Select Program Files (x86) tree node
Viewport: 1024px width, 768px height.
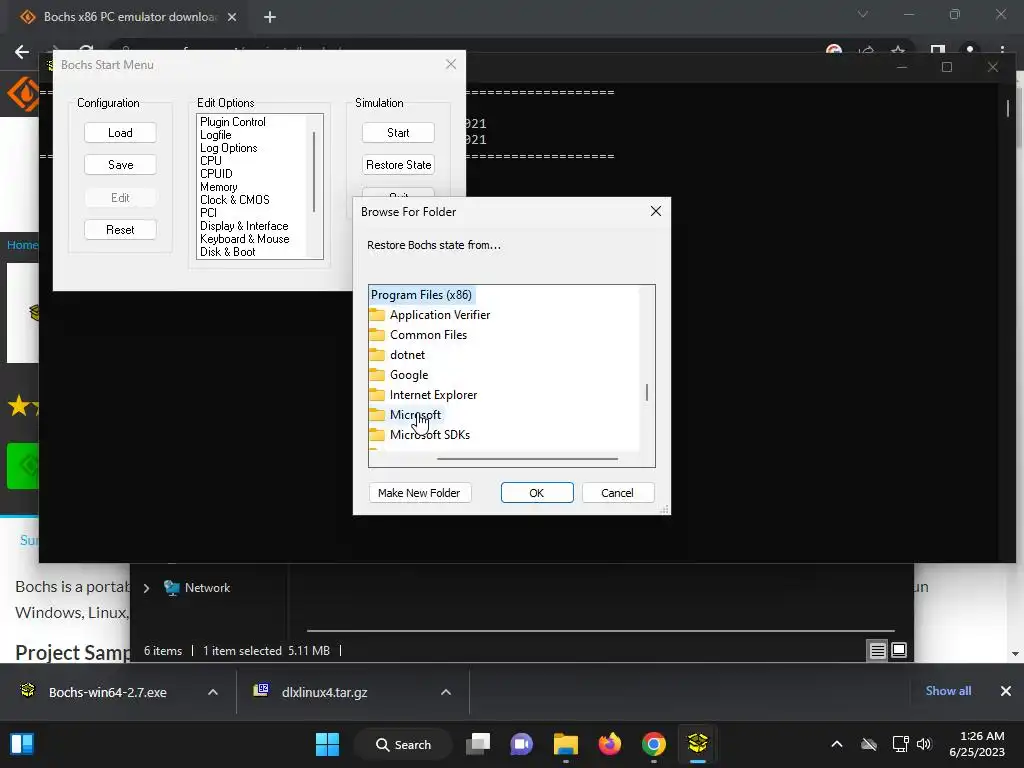tap(421, 295)
